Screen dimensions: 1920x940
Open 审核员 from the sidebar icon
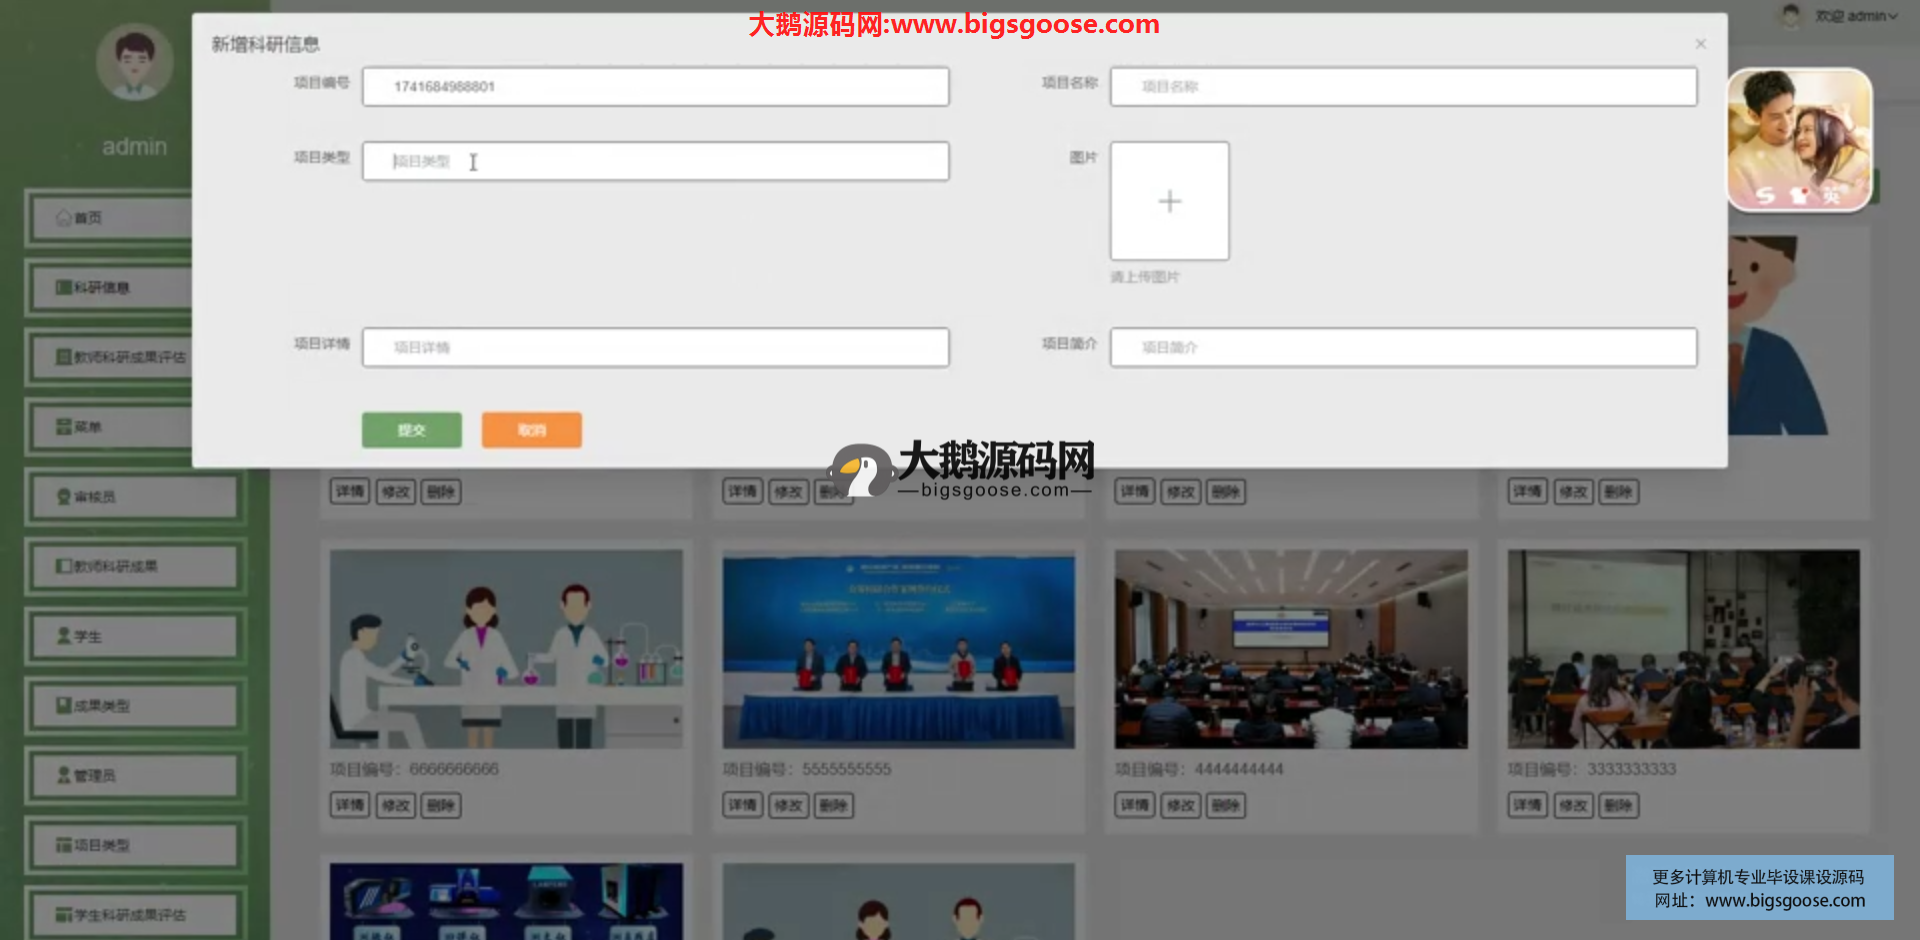[x=64, y=497]
